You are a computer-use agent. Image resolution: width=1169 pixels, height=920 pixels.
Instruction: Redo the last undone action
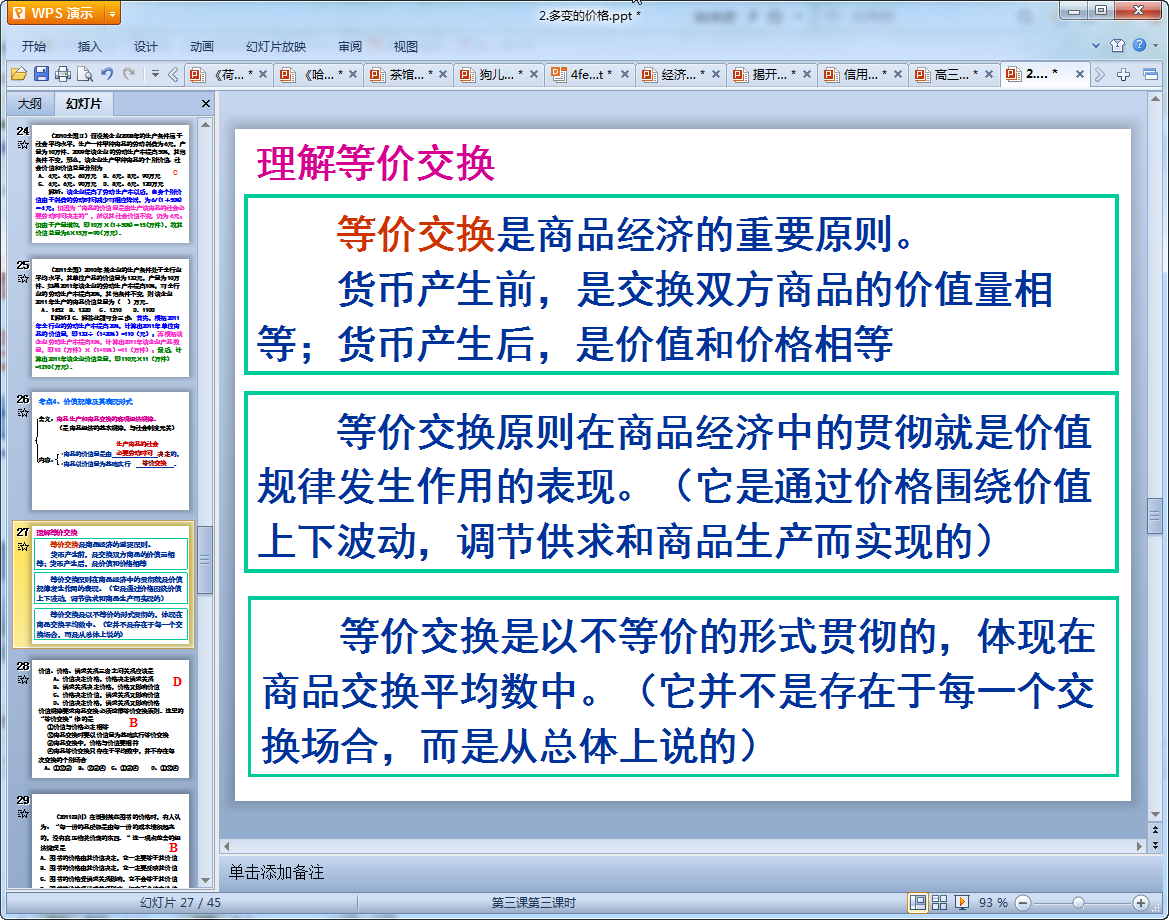[129, 74]
